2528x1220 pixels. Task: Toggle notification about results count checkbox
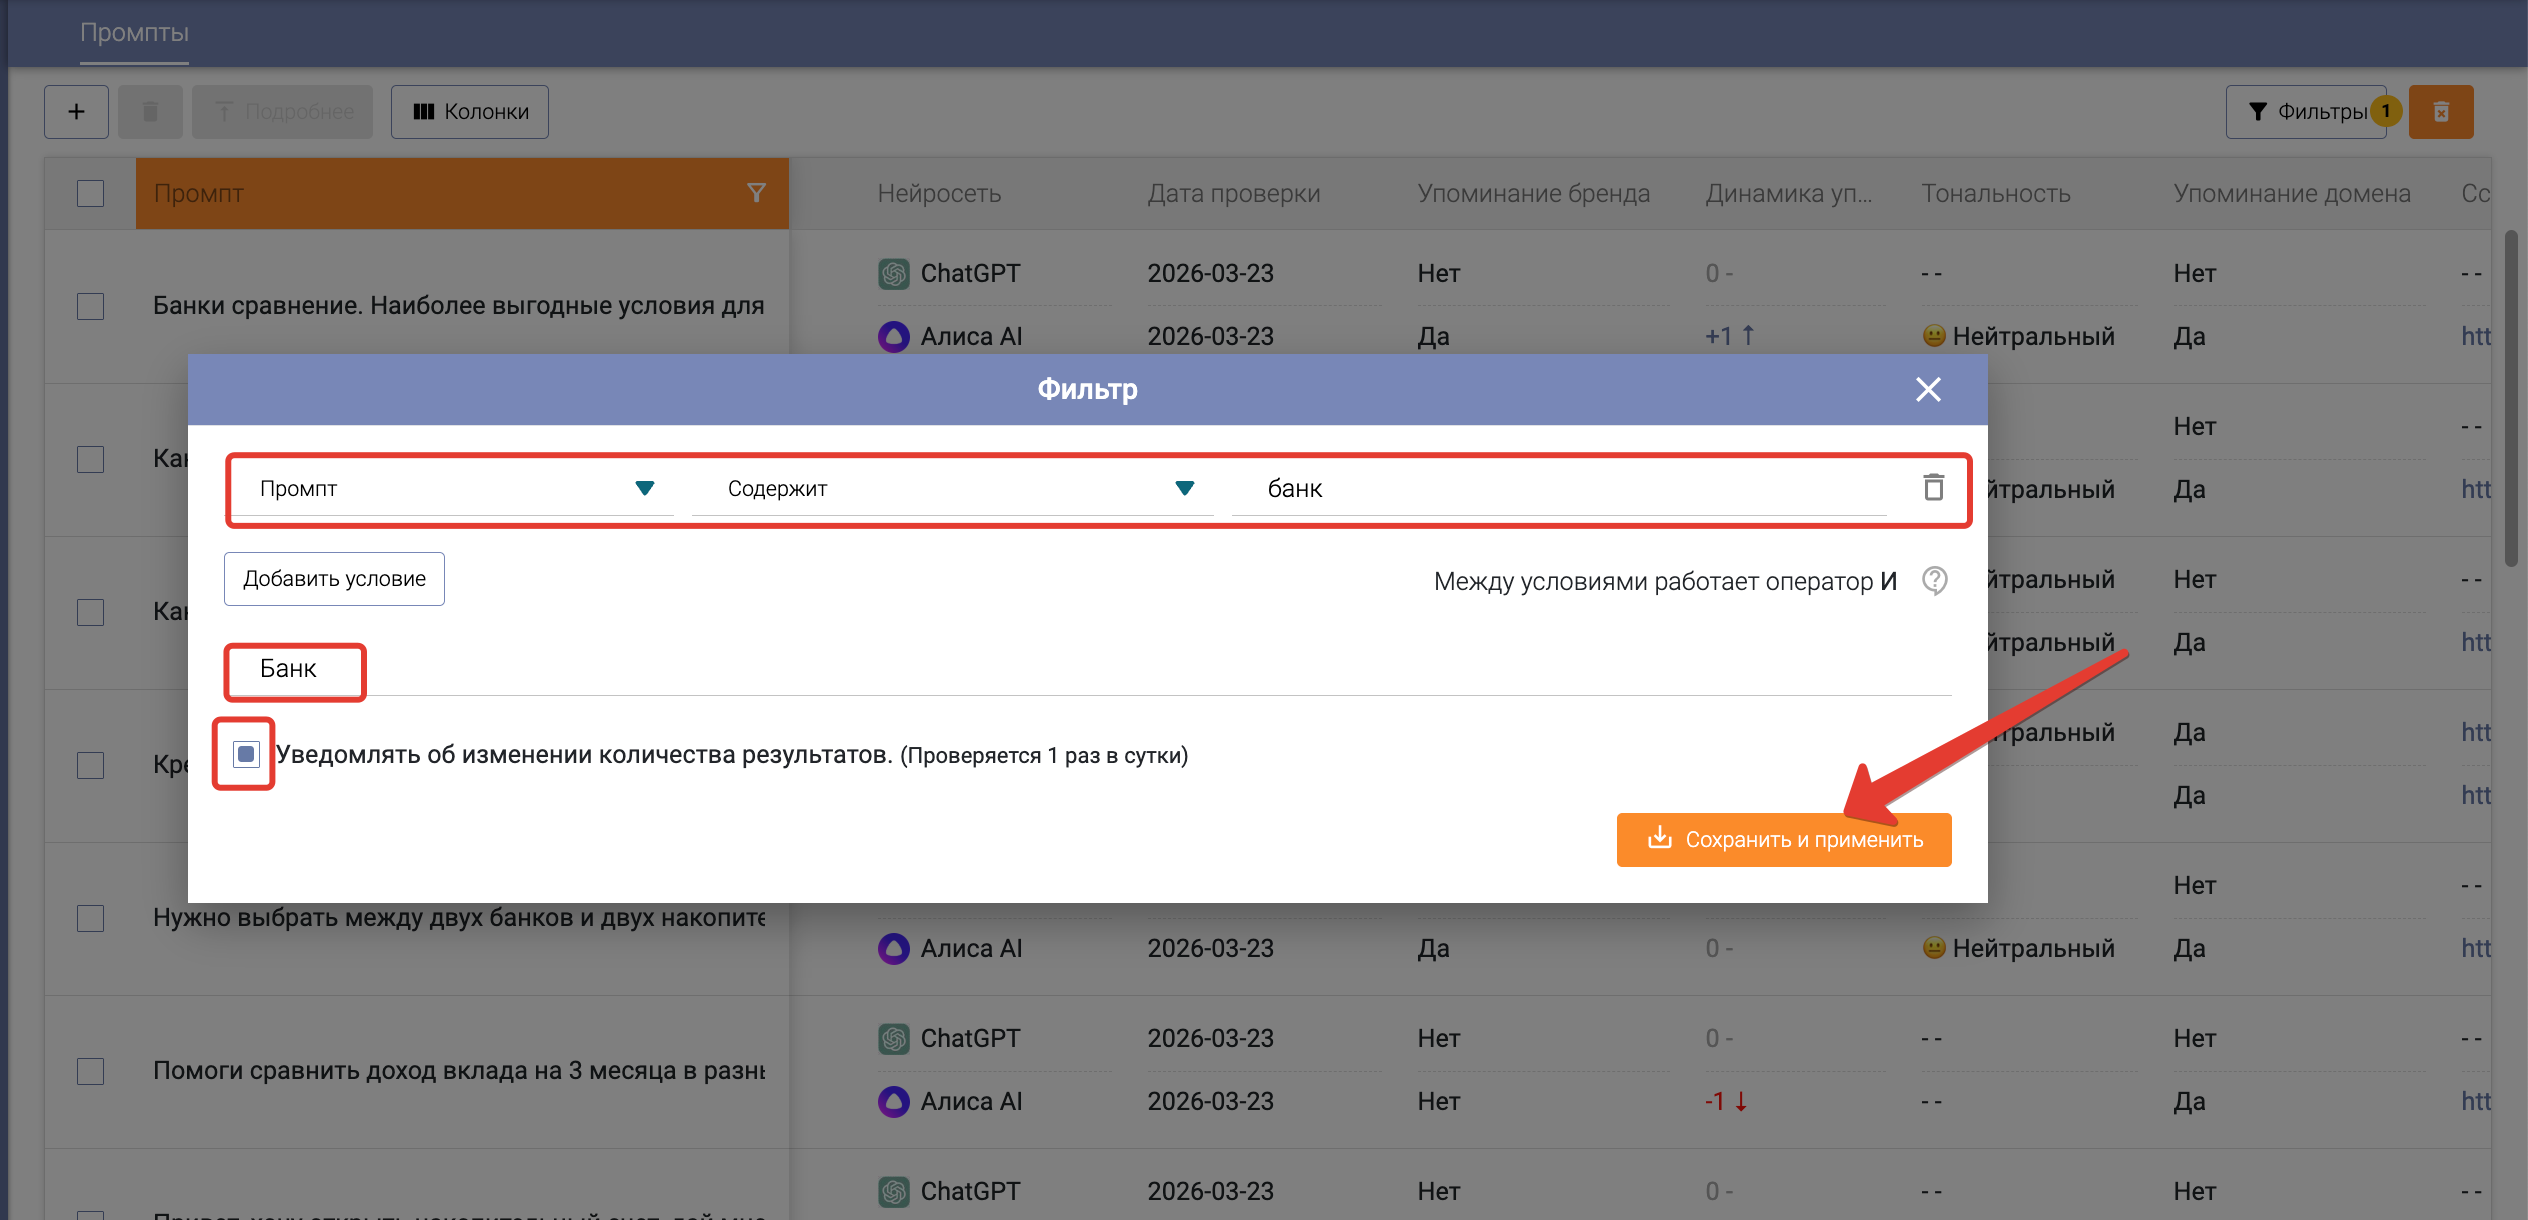pos(246,754)
